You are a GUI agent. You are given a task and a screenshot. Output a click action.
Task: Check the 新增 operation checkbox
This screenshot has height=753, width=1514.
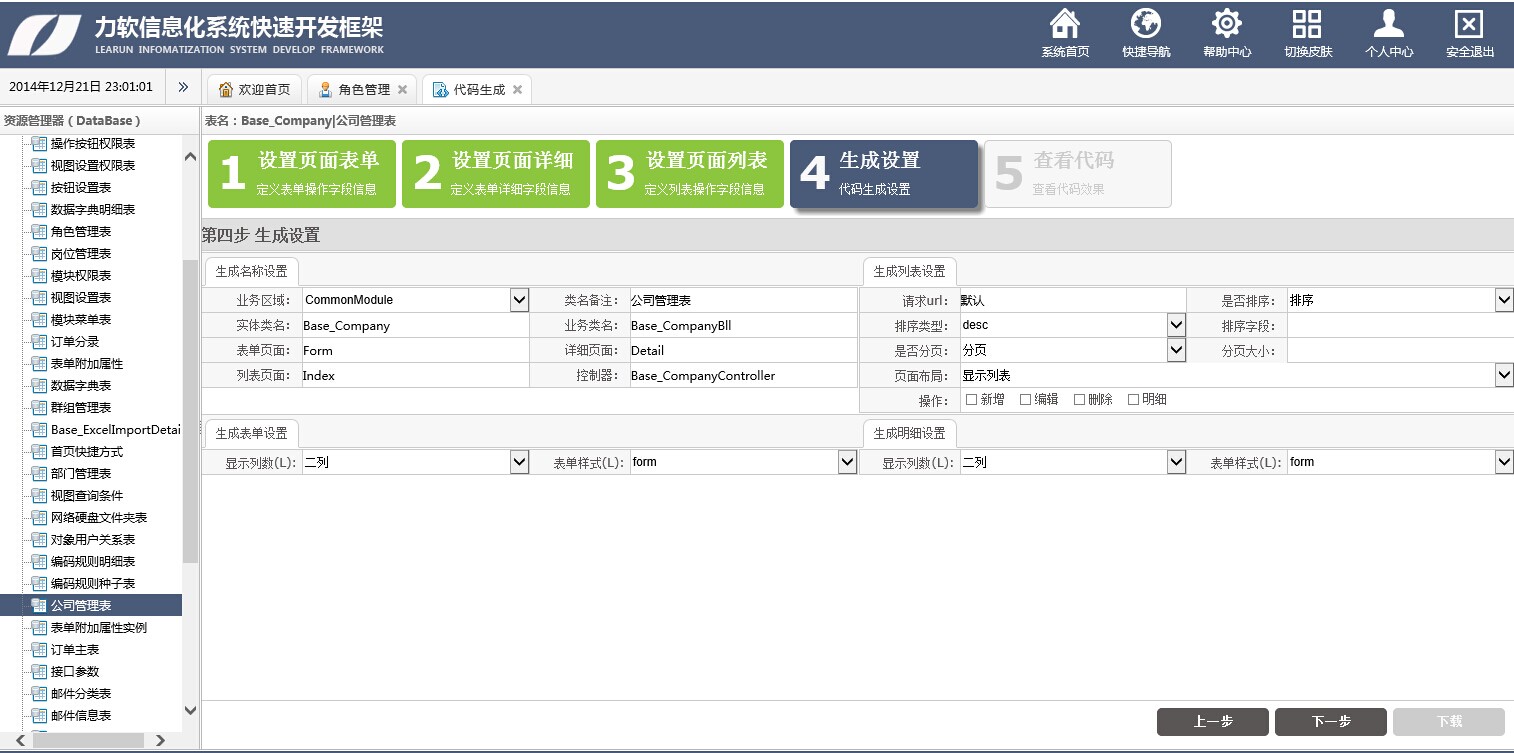point(972,399)
